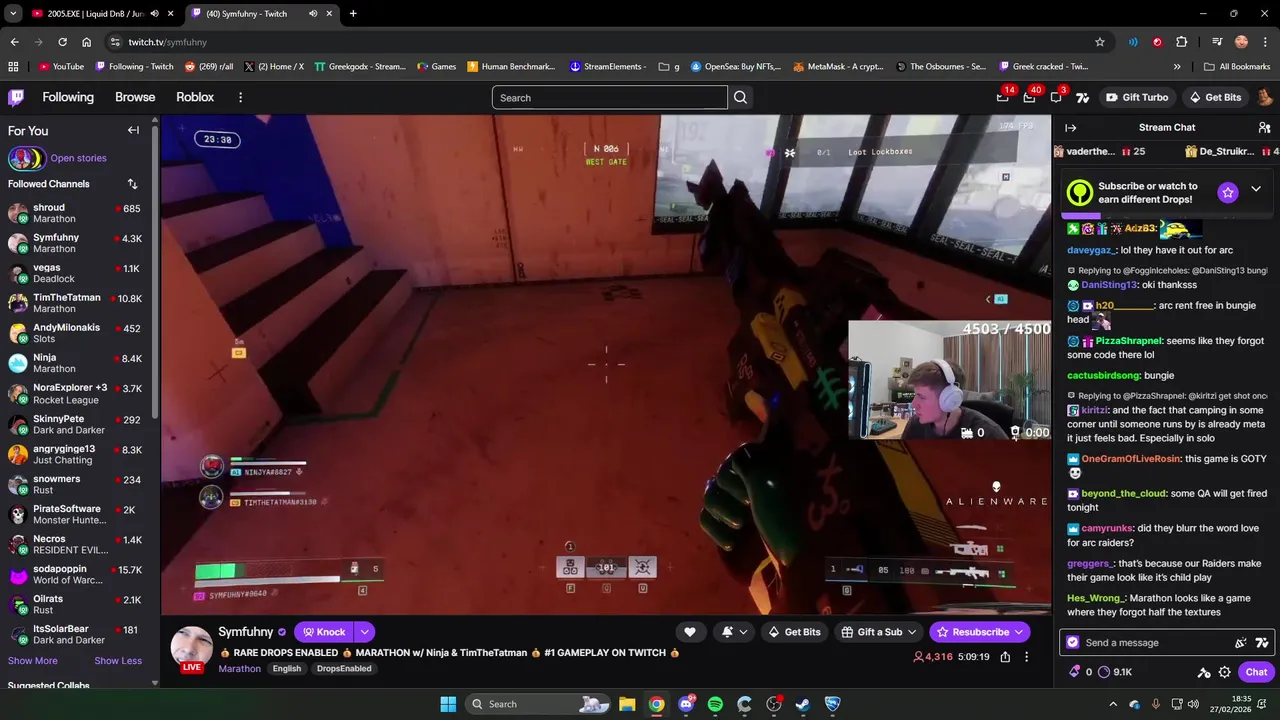Image resolution: width=1280 pixels, height=720 pixels.
Task: Open Steam from the taskbar
Action: click(x=803, y=704)
